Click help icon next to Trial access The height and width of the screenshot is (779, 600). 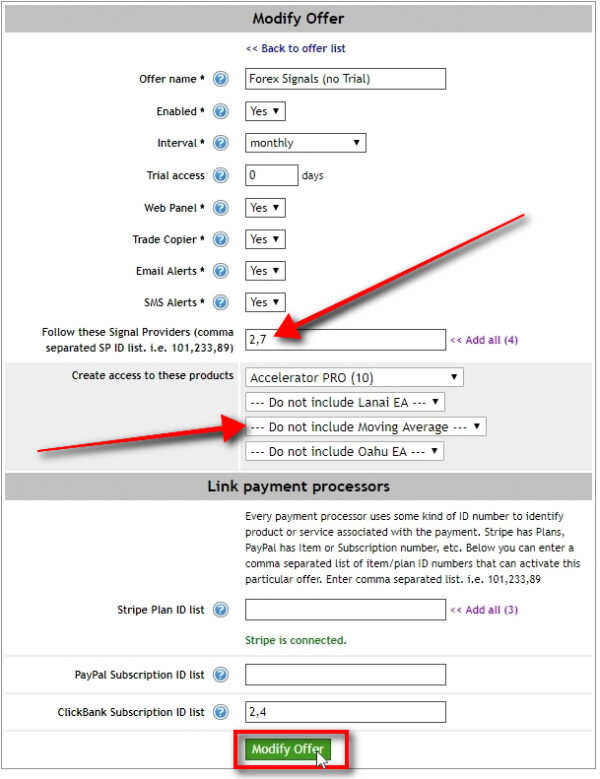(x=221, y=175)
